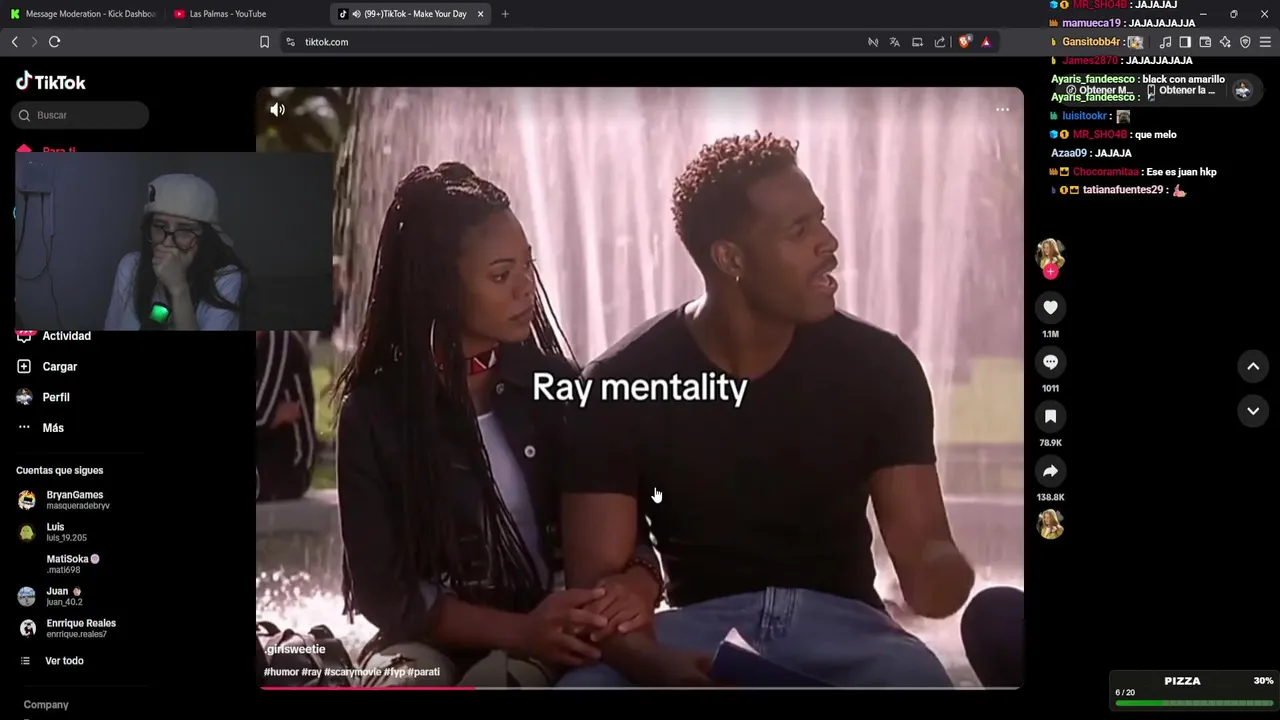Image resolution: width=1280 pixels, height=720 pixels.
Task: Share the video using arrow icon
Action: [x=1050, y=471]
